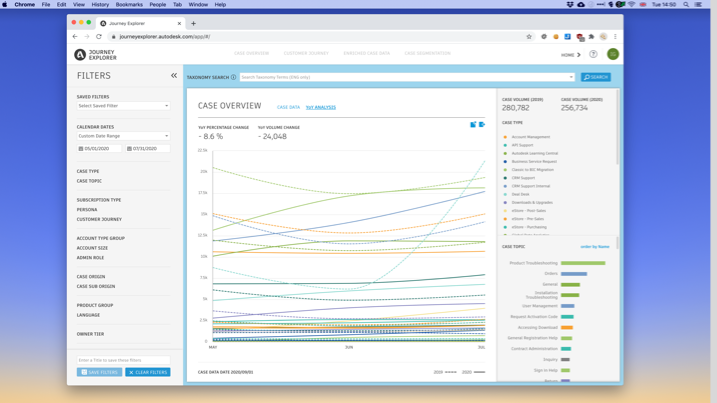Expand the Language filter
The width and height of the screenshot is (717, 403).
(x=88, y=315)
